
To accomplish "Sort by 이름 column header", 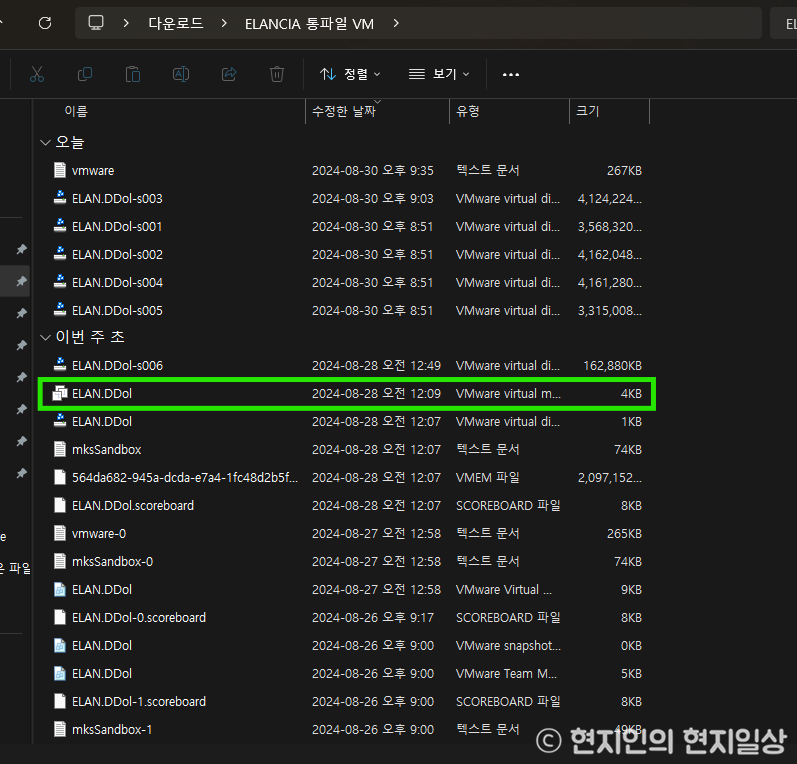I will (x=76, y=111).
